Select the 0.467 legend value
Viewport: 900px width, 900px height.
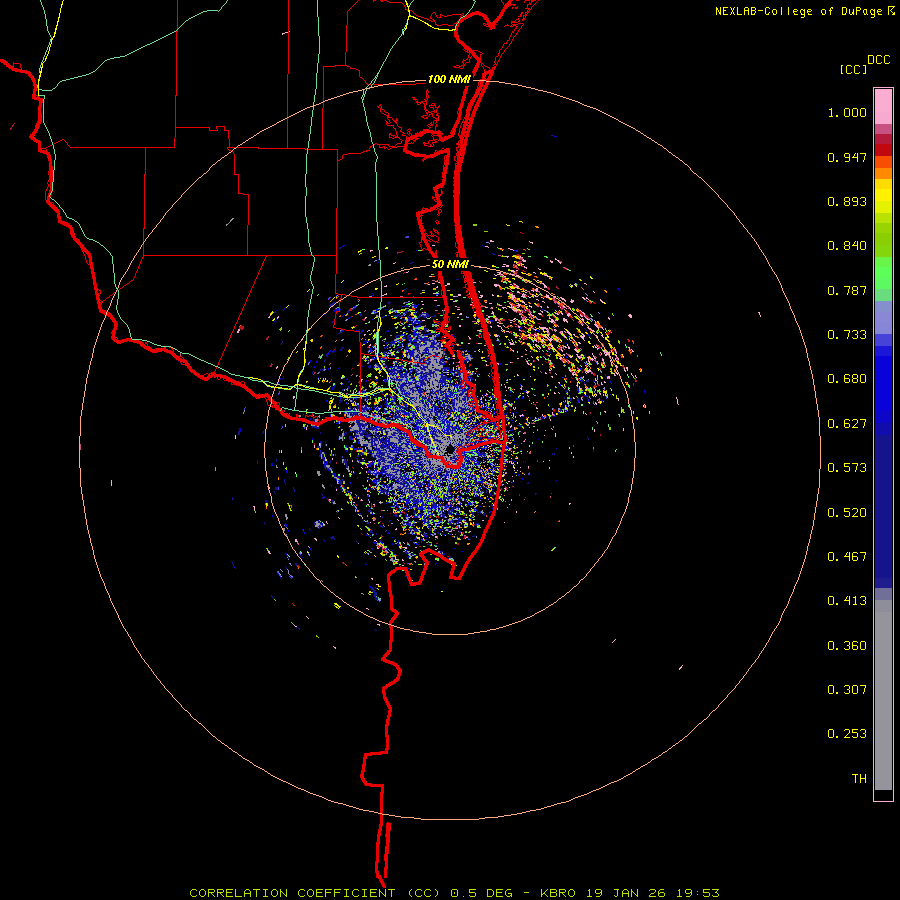(x=847, y=557)
